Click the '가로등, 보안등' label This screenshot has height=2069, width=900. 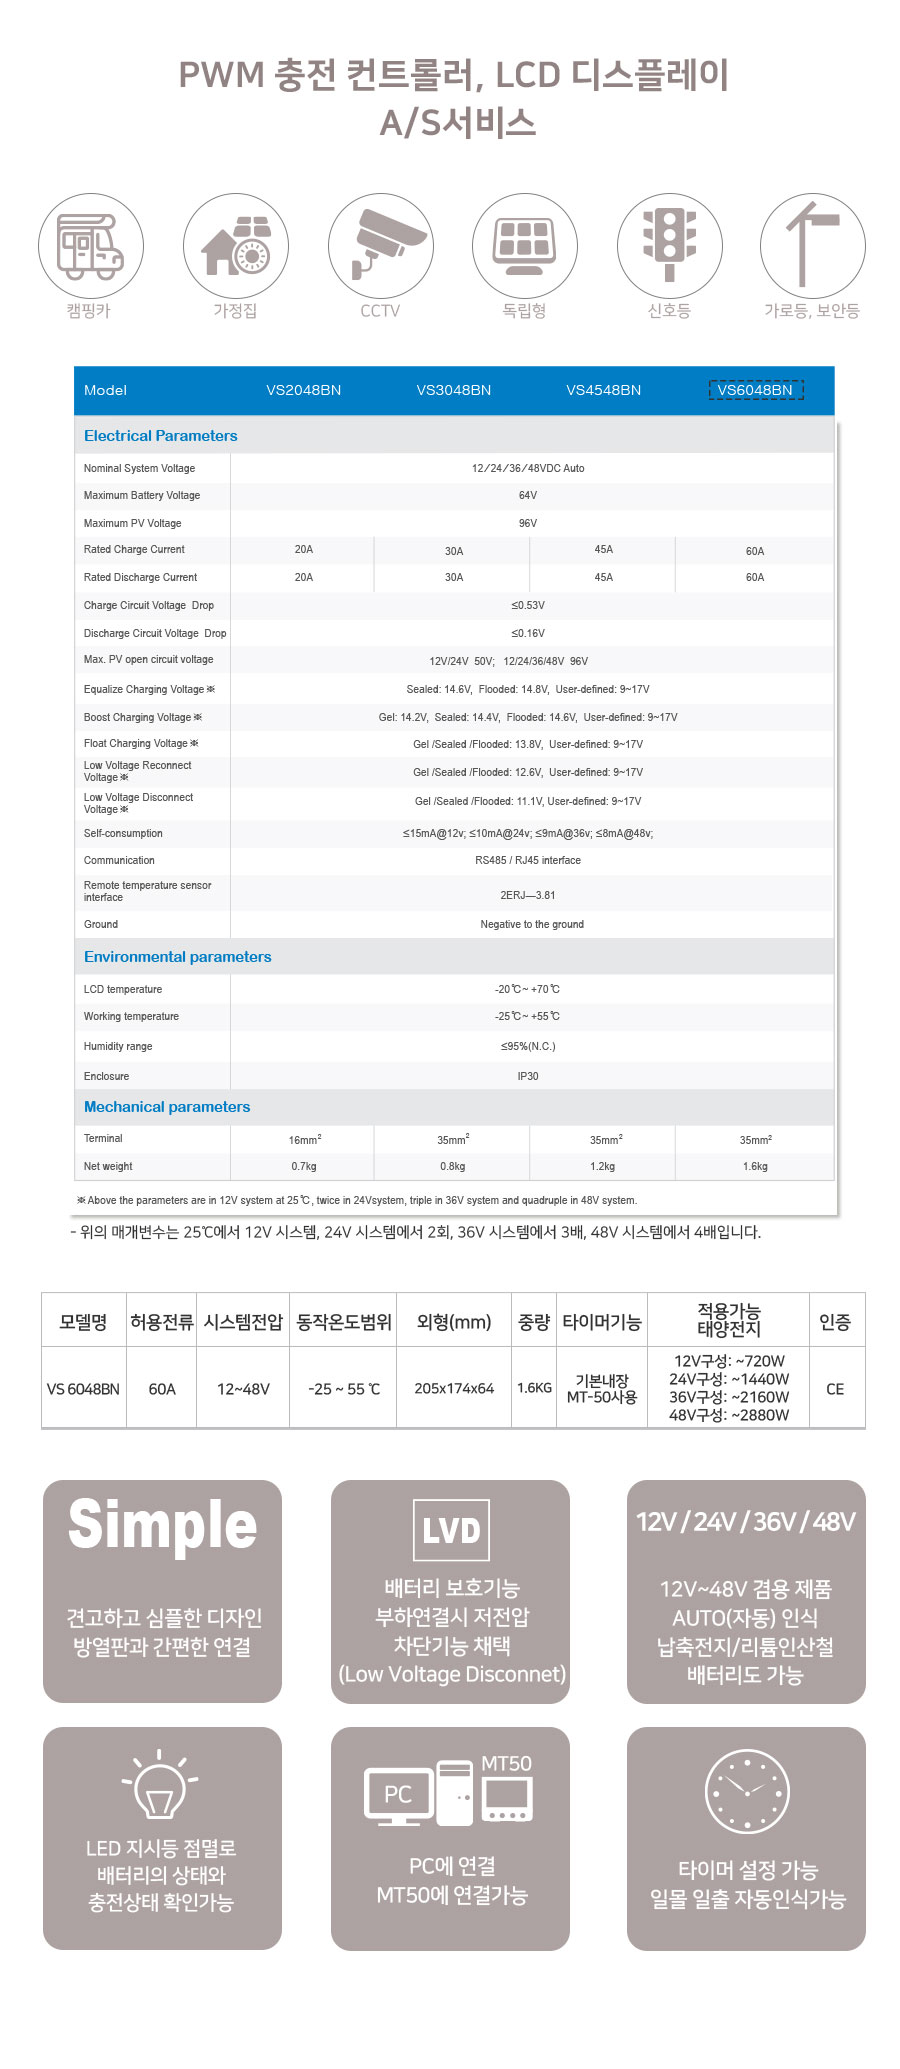pos(812,311)
